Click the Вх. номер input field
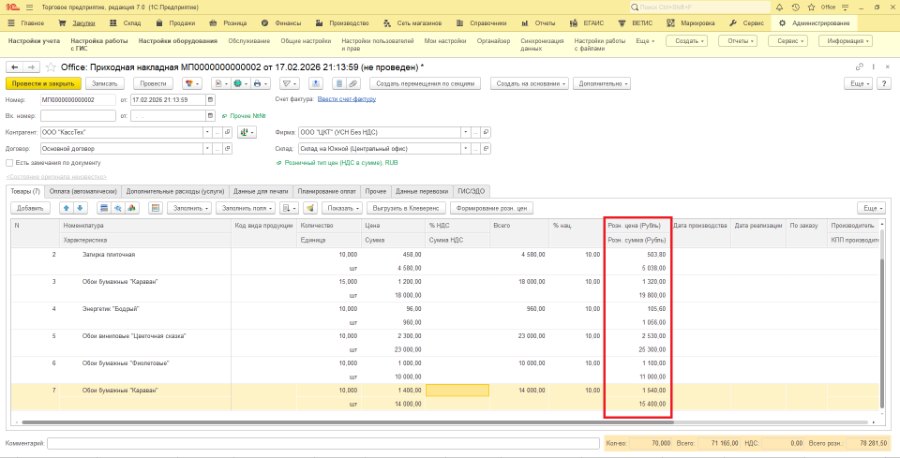Screen dimensions: 900x458 [78, 116]
